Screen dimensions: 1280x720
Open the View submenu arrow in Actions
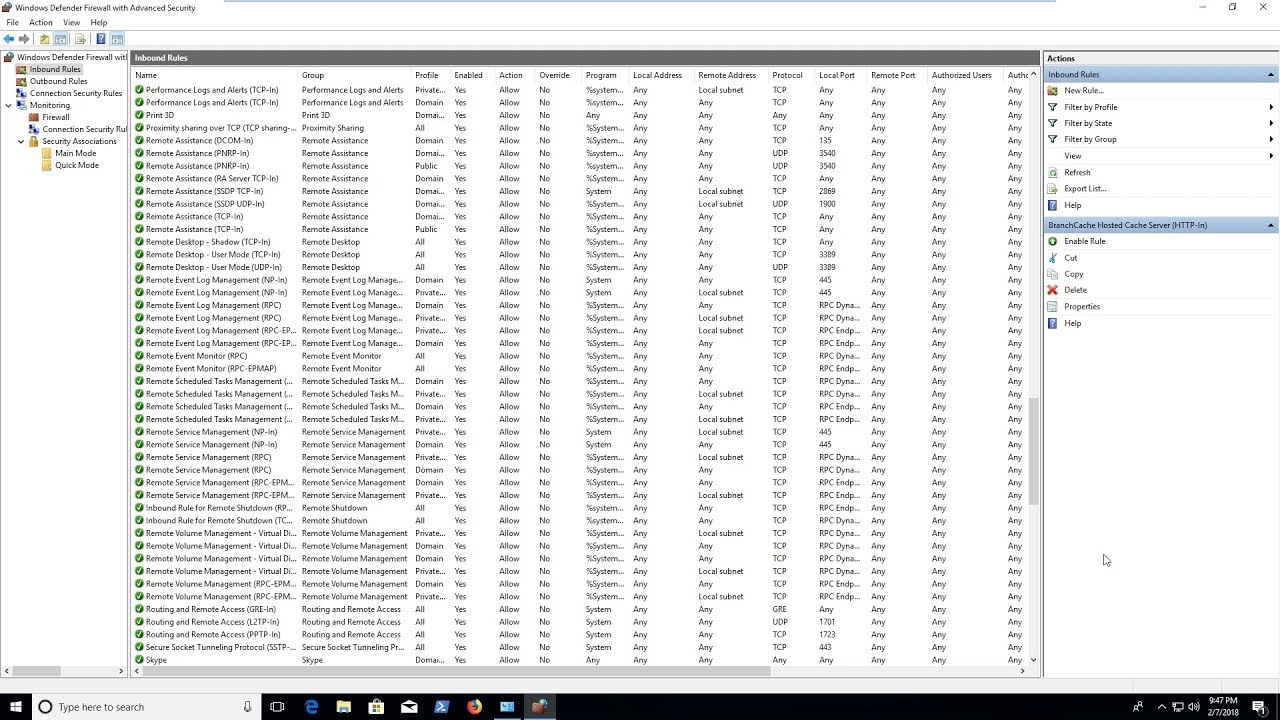(1271, 156)
